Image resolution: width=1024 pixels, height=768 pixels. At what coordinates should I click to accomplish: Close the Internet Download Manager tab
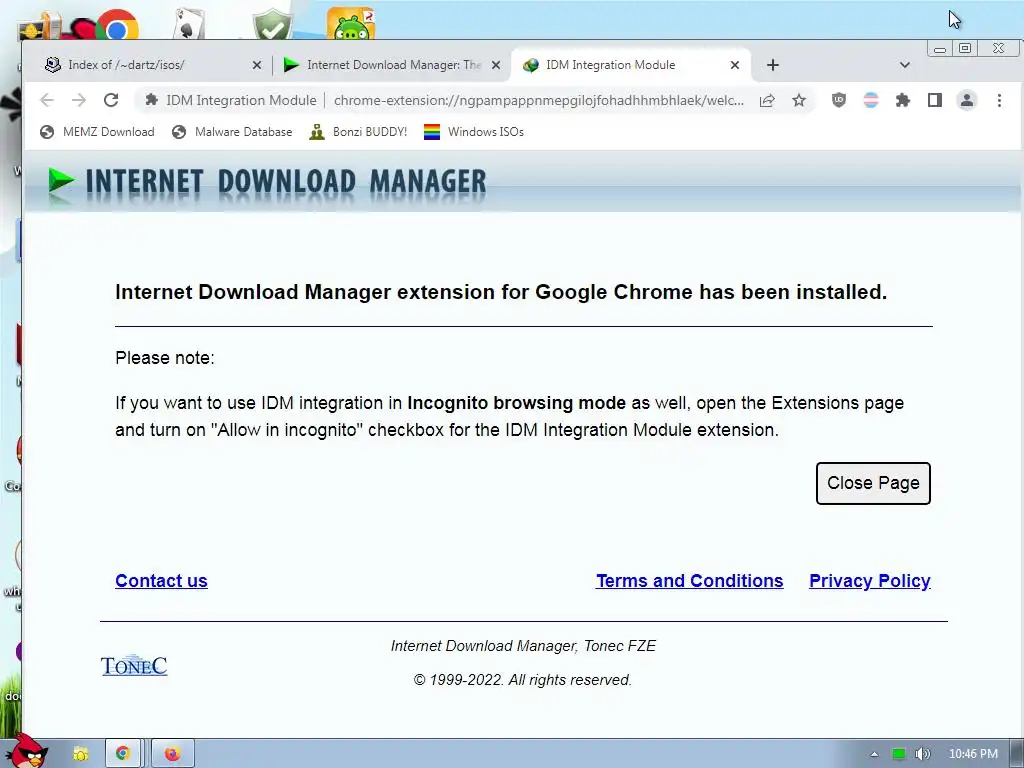[x=496, y=65]
